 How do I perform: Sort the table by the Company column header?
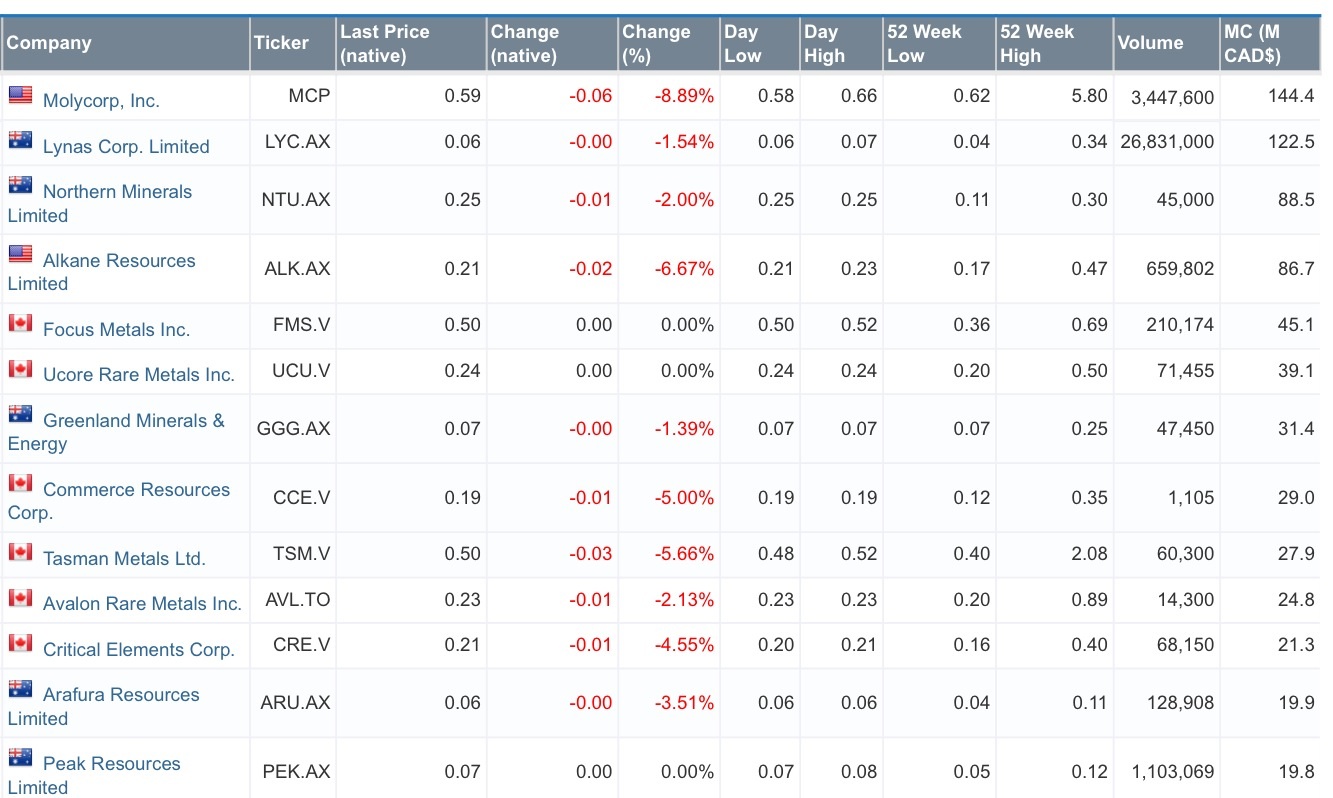point(49,43)
